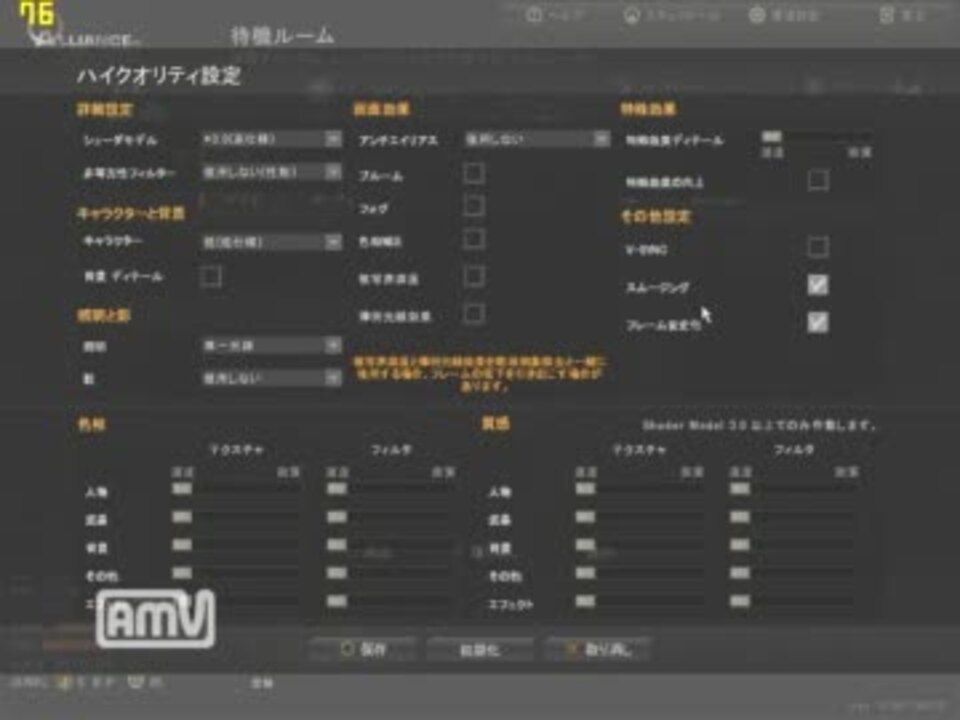Click the second top-bar icon beside help
960x720 pixels.
[631, 15]
